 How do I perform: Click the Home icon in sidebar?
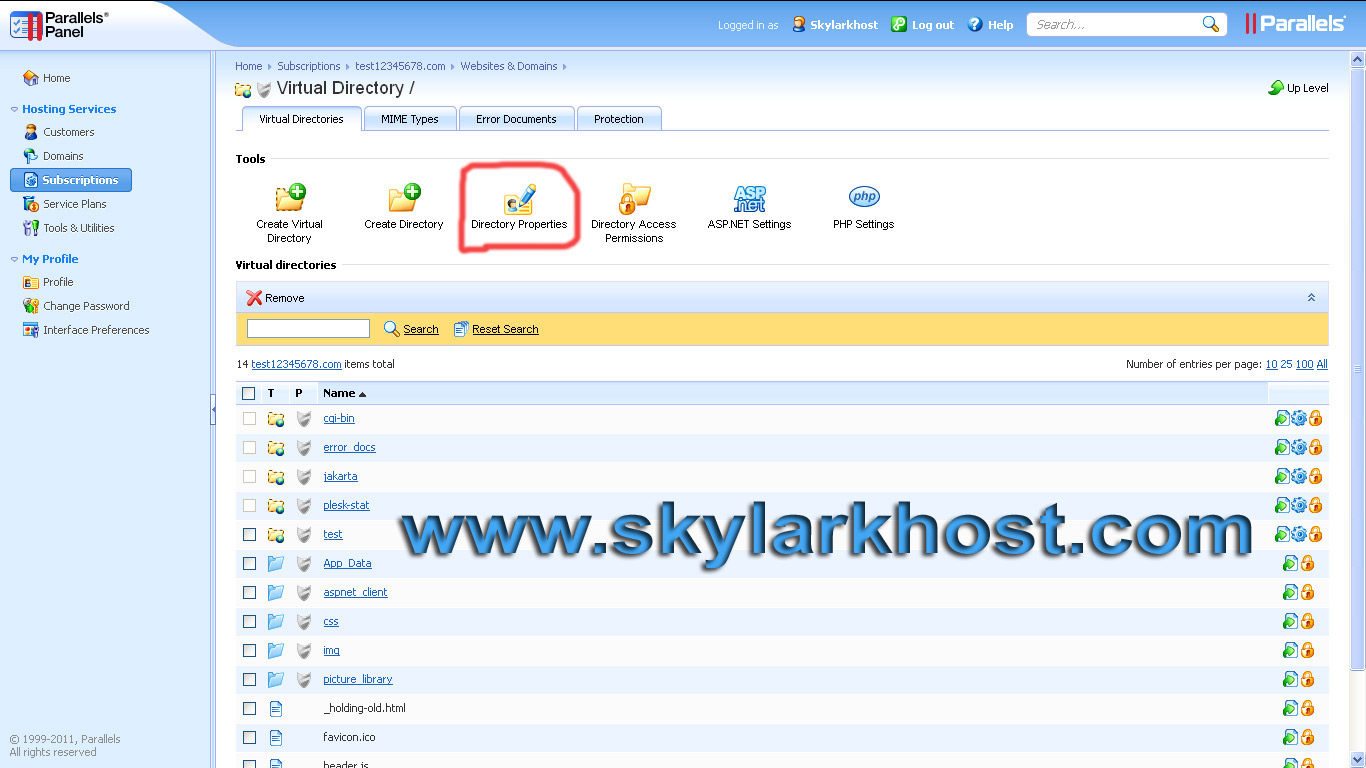pos(31,78)
